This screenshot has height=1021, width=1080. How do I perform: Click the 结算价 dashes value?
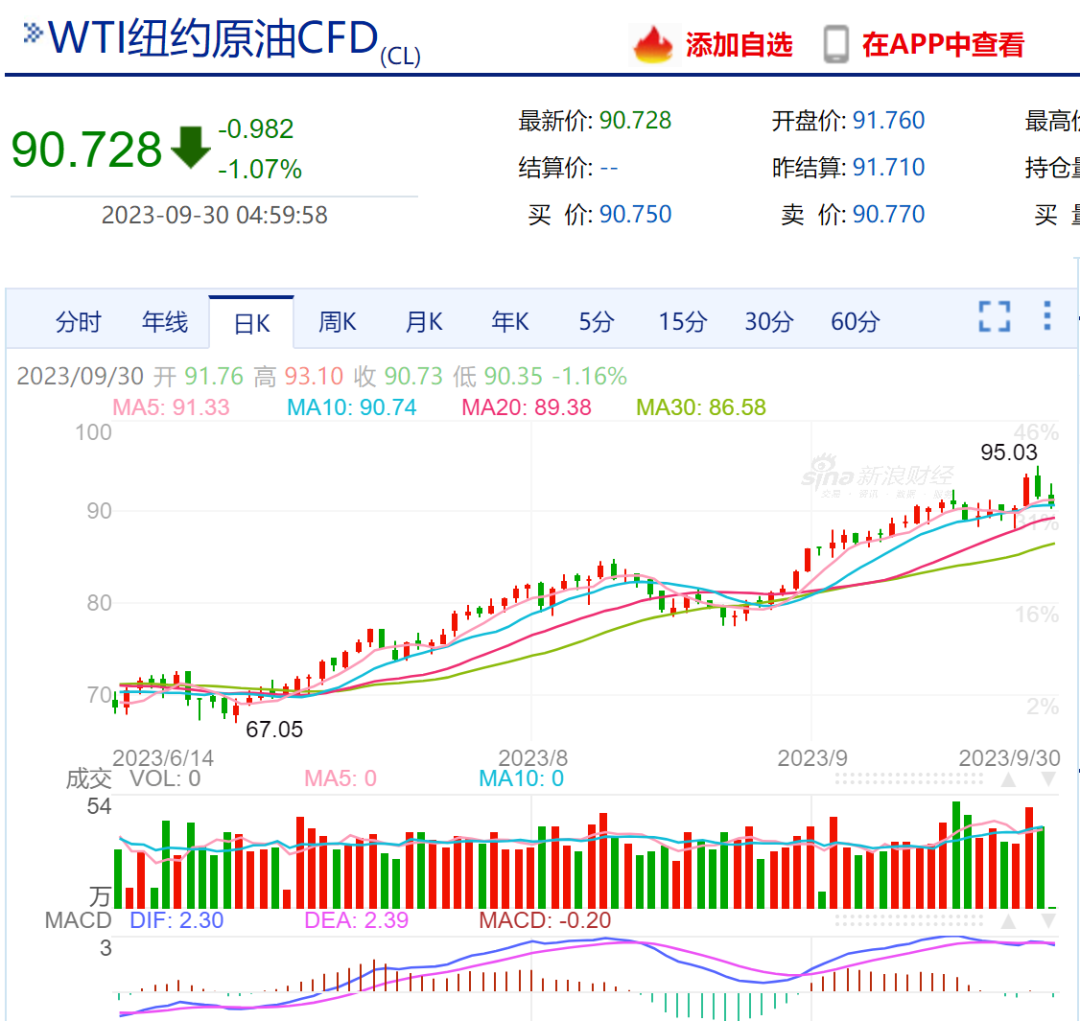(609, 167)
